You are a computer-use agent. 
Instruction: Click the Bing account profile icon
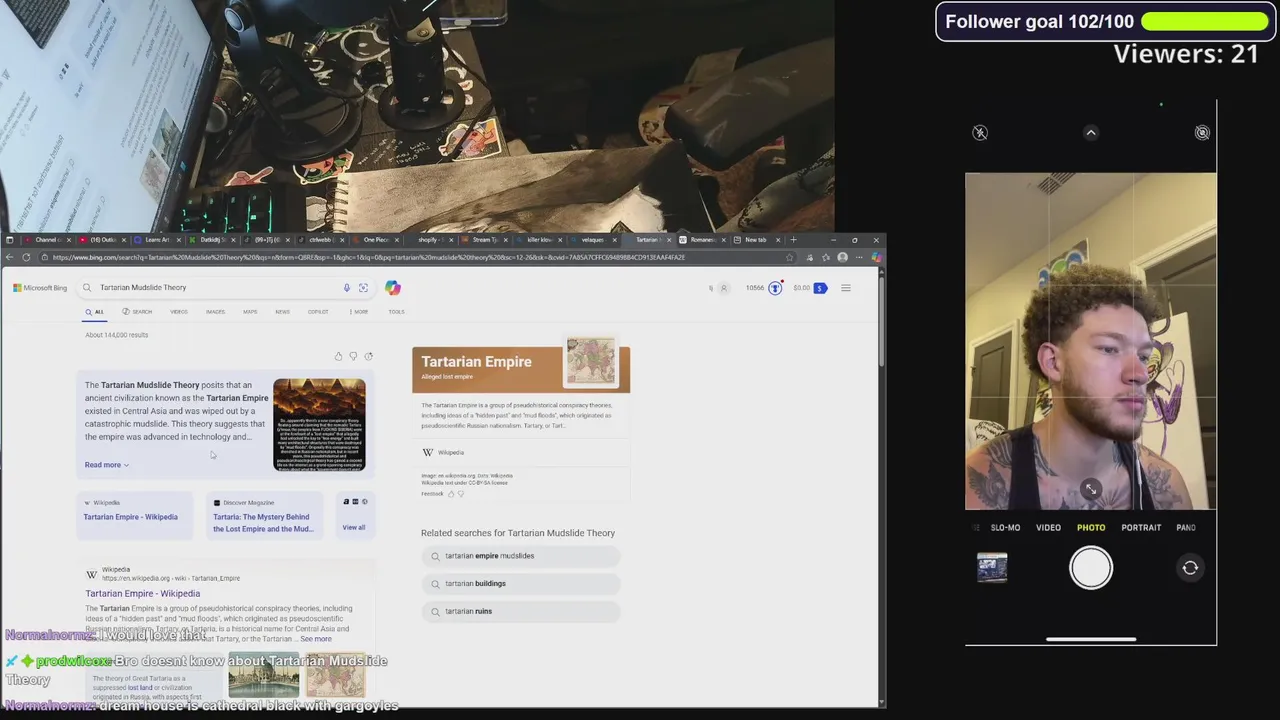click(724, 288)
